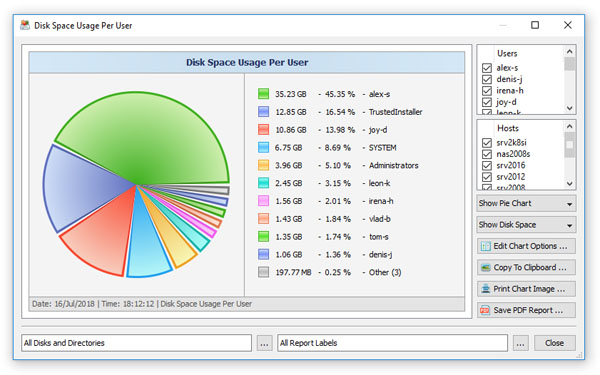Open the Show Disk Space dropdown
Viewport: 600px width, 375px height.
(x=526, y=225)
